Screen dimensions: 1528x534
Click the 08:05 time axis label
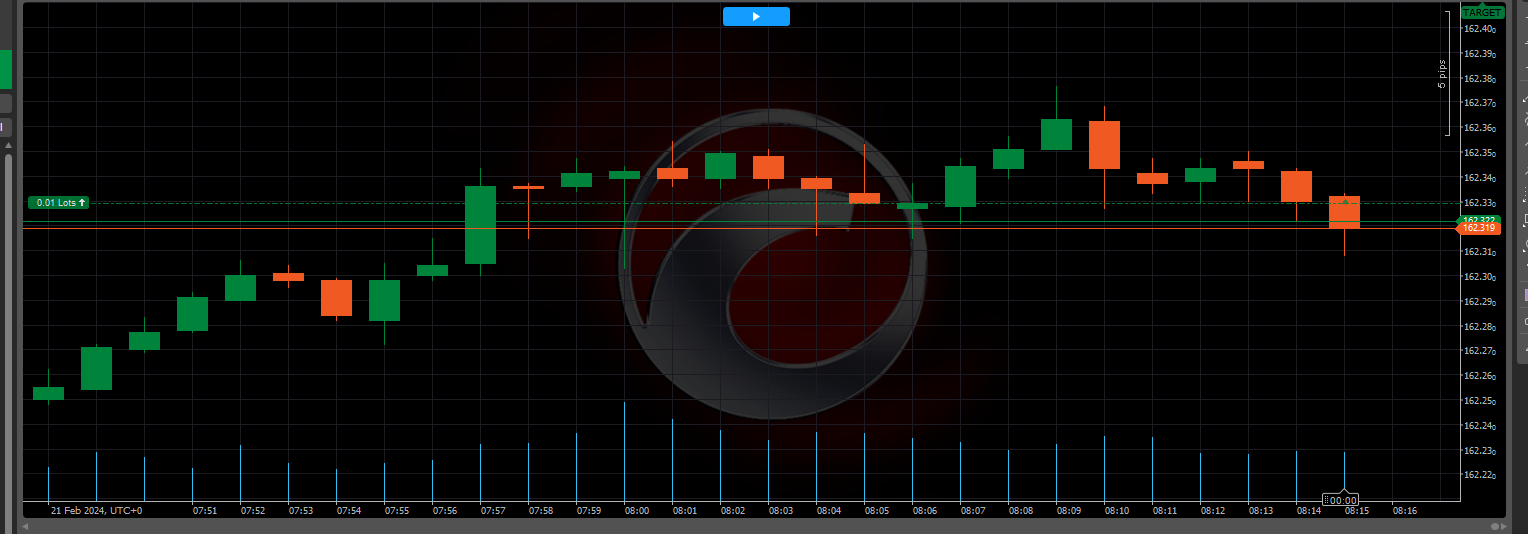(x=877, y=510)
